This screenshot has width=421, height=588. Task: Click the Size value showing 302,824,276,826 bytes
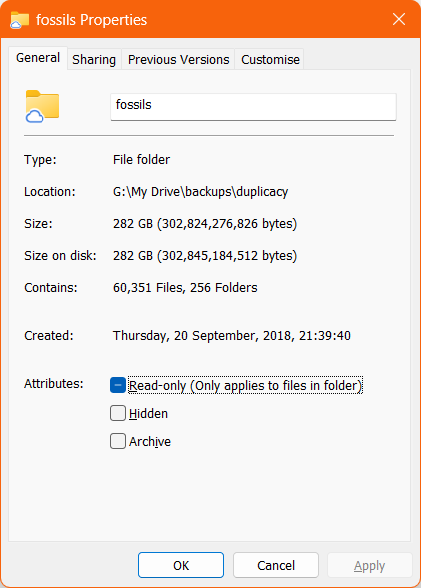205,224
